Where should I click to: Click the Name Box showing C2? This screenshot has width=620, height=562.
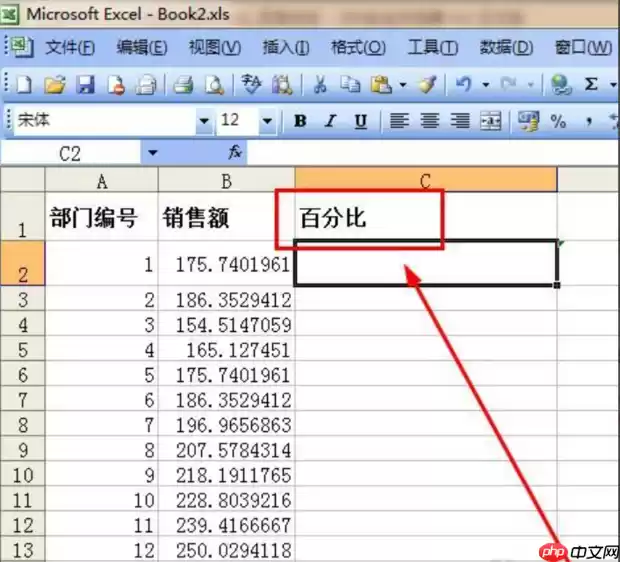point(70,152)
